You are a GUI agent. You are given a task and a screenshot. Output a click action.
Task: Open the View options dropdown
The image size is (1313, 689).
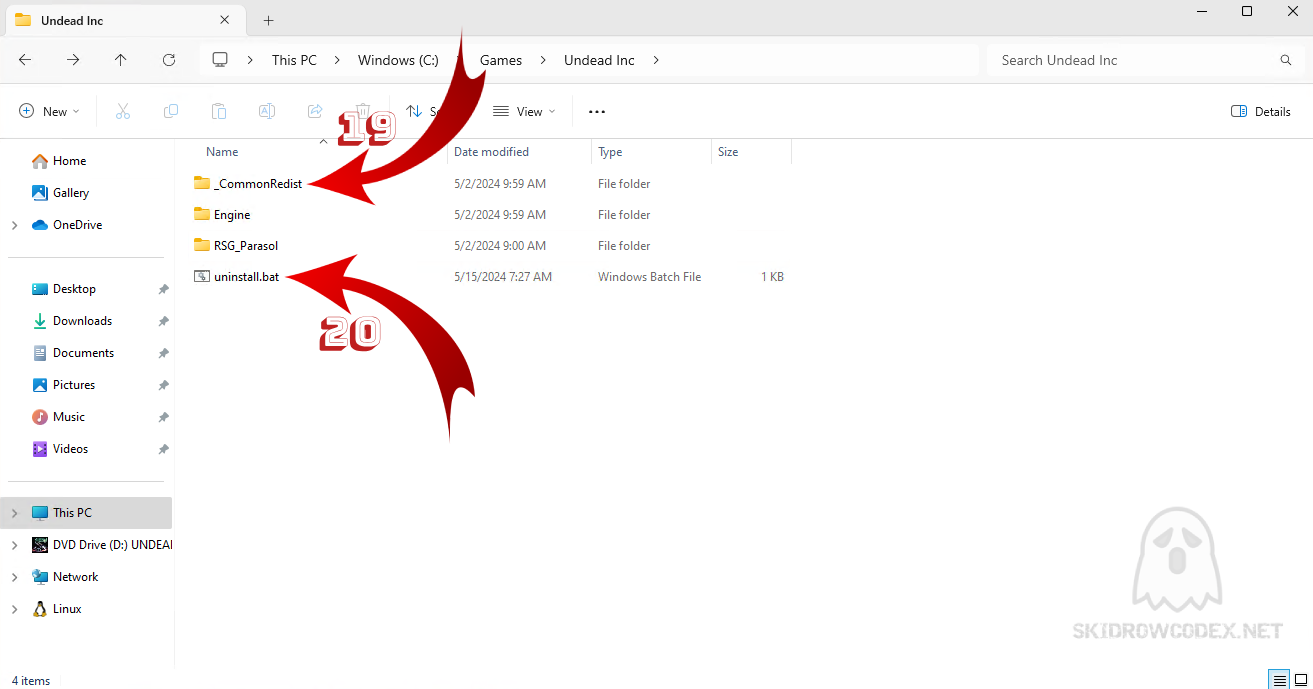pos(524,111)
